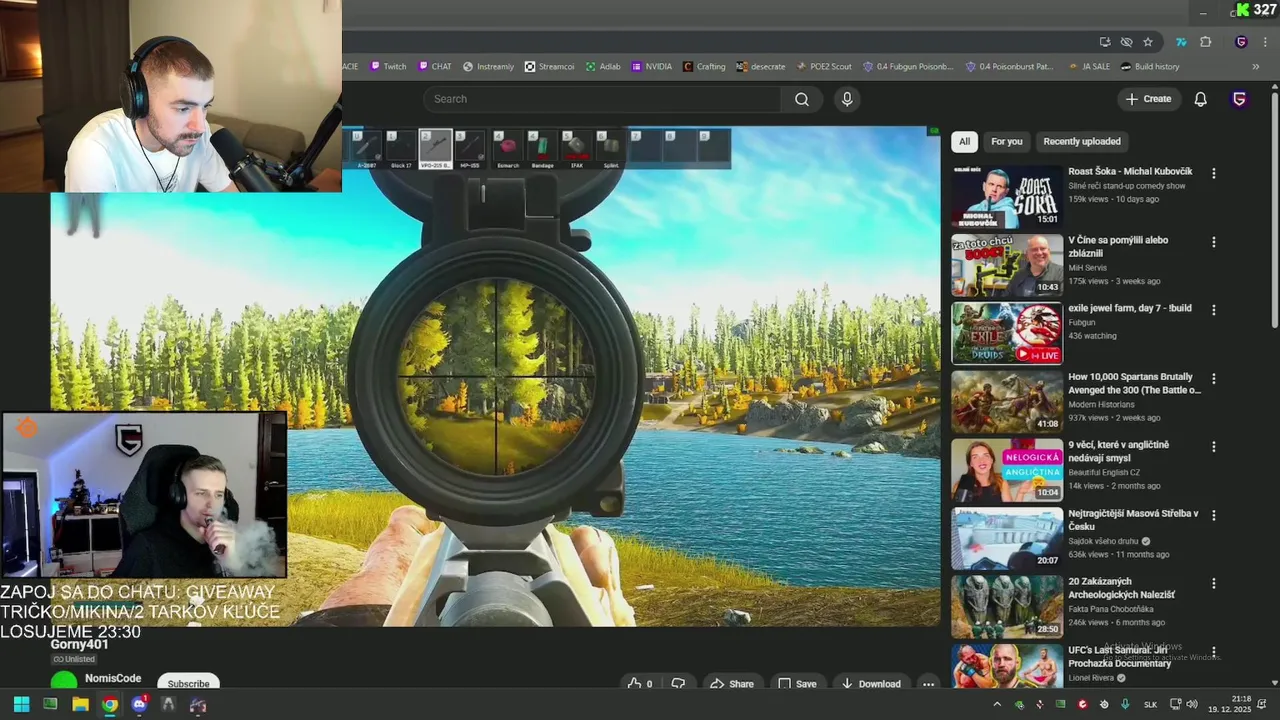Like the video with thumbs up
Image resolution: width=1280 pixels, height=720 pixels.
pyautogui.click(x=639, y=684)
